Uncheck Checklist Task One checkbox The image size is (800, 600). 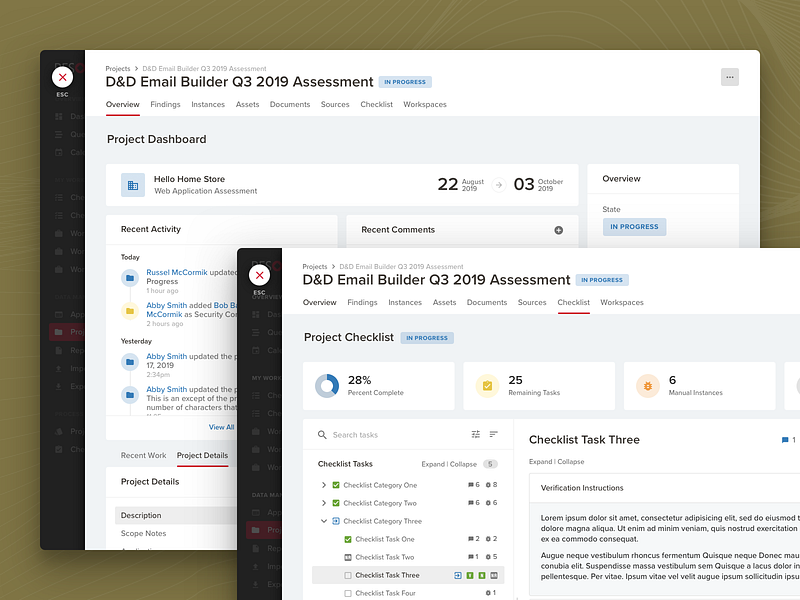(348, 539)
